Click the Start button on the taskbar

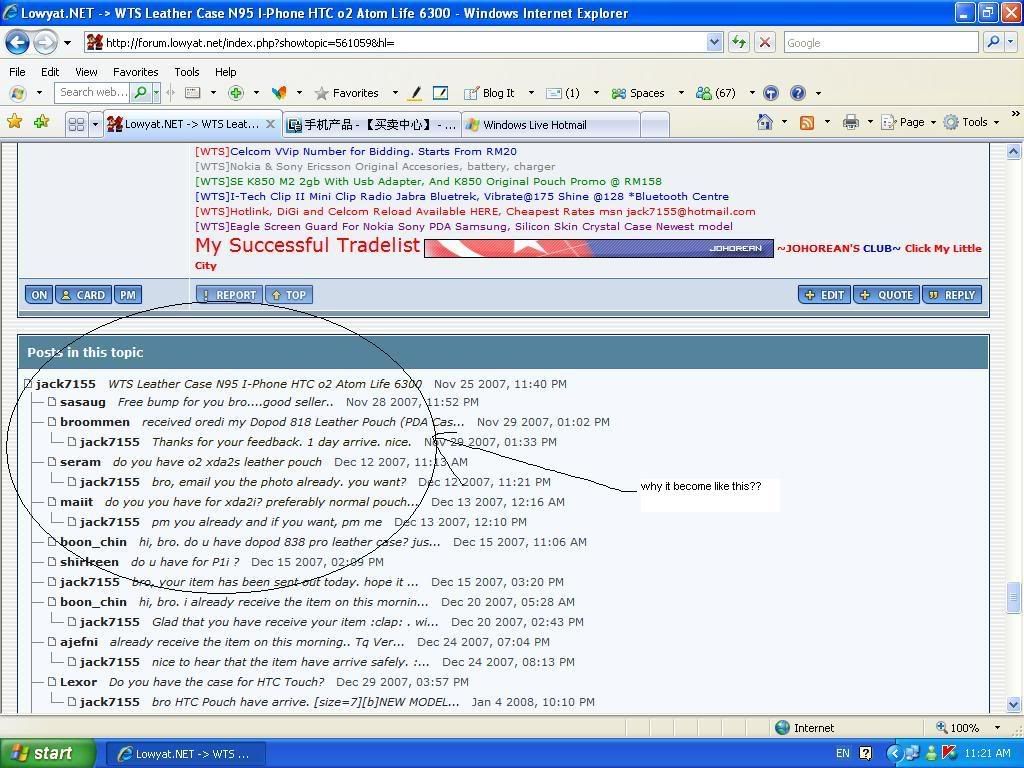pyautogui.click(x=45, y=752)
